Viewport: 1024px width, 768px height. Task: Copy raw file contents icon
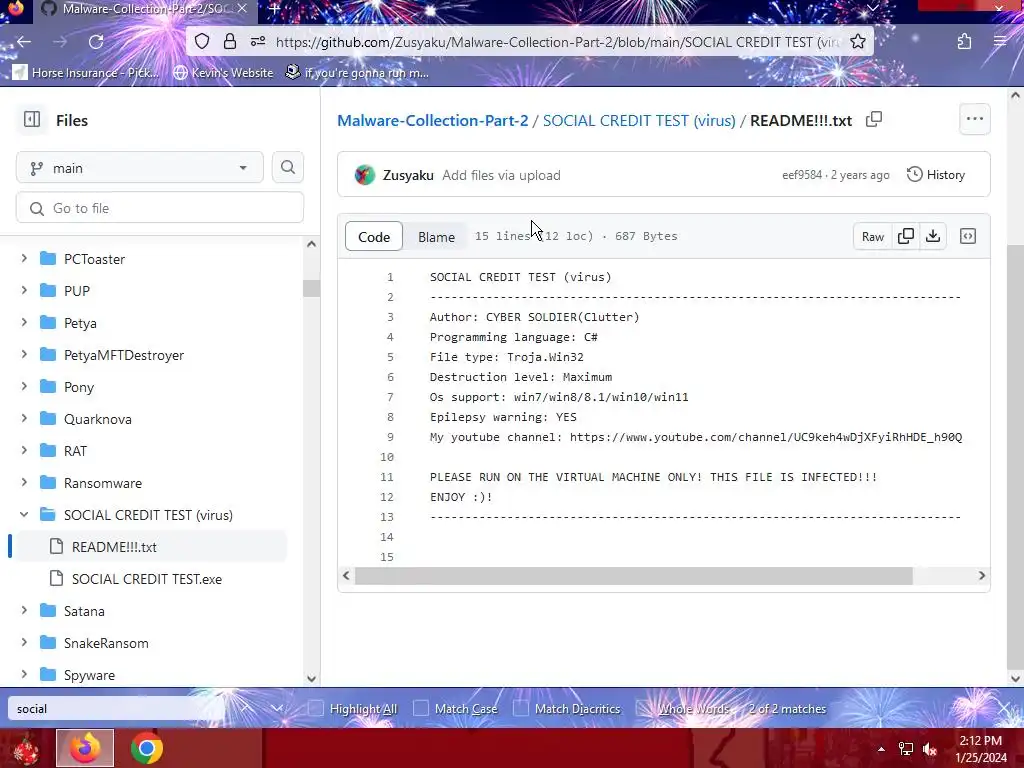[x=906, y=236]
